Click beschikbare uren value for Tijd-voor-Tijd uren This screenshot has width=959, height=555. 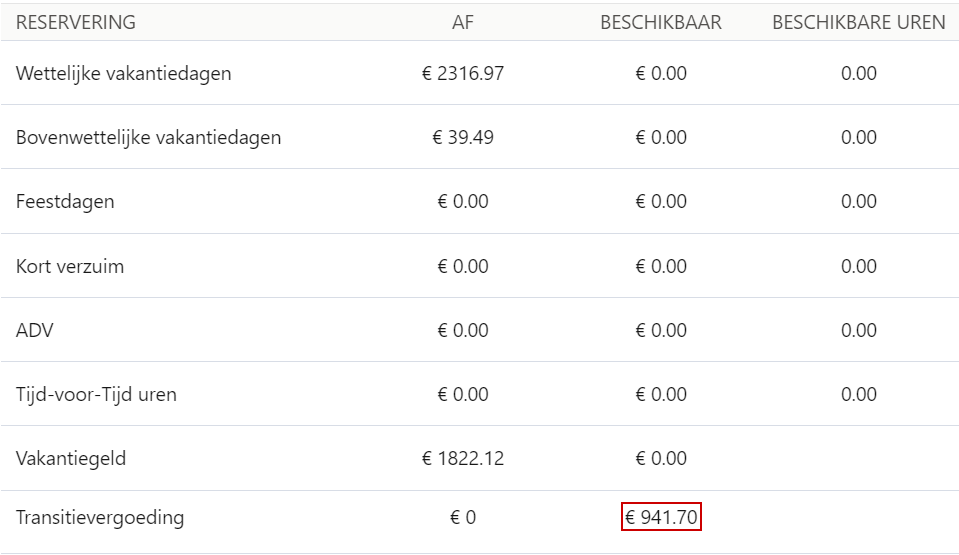click(x=859, y=394)
